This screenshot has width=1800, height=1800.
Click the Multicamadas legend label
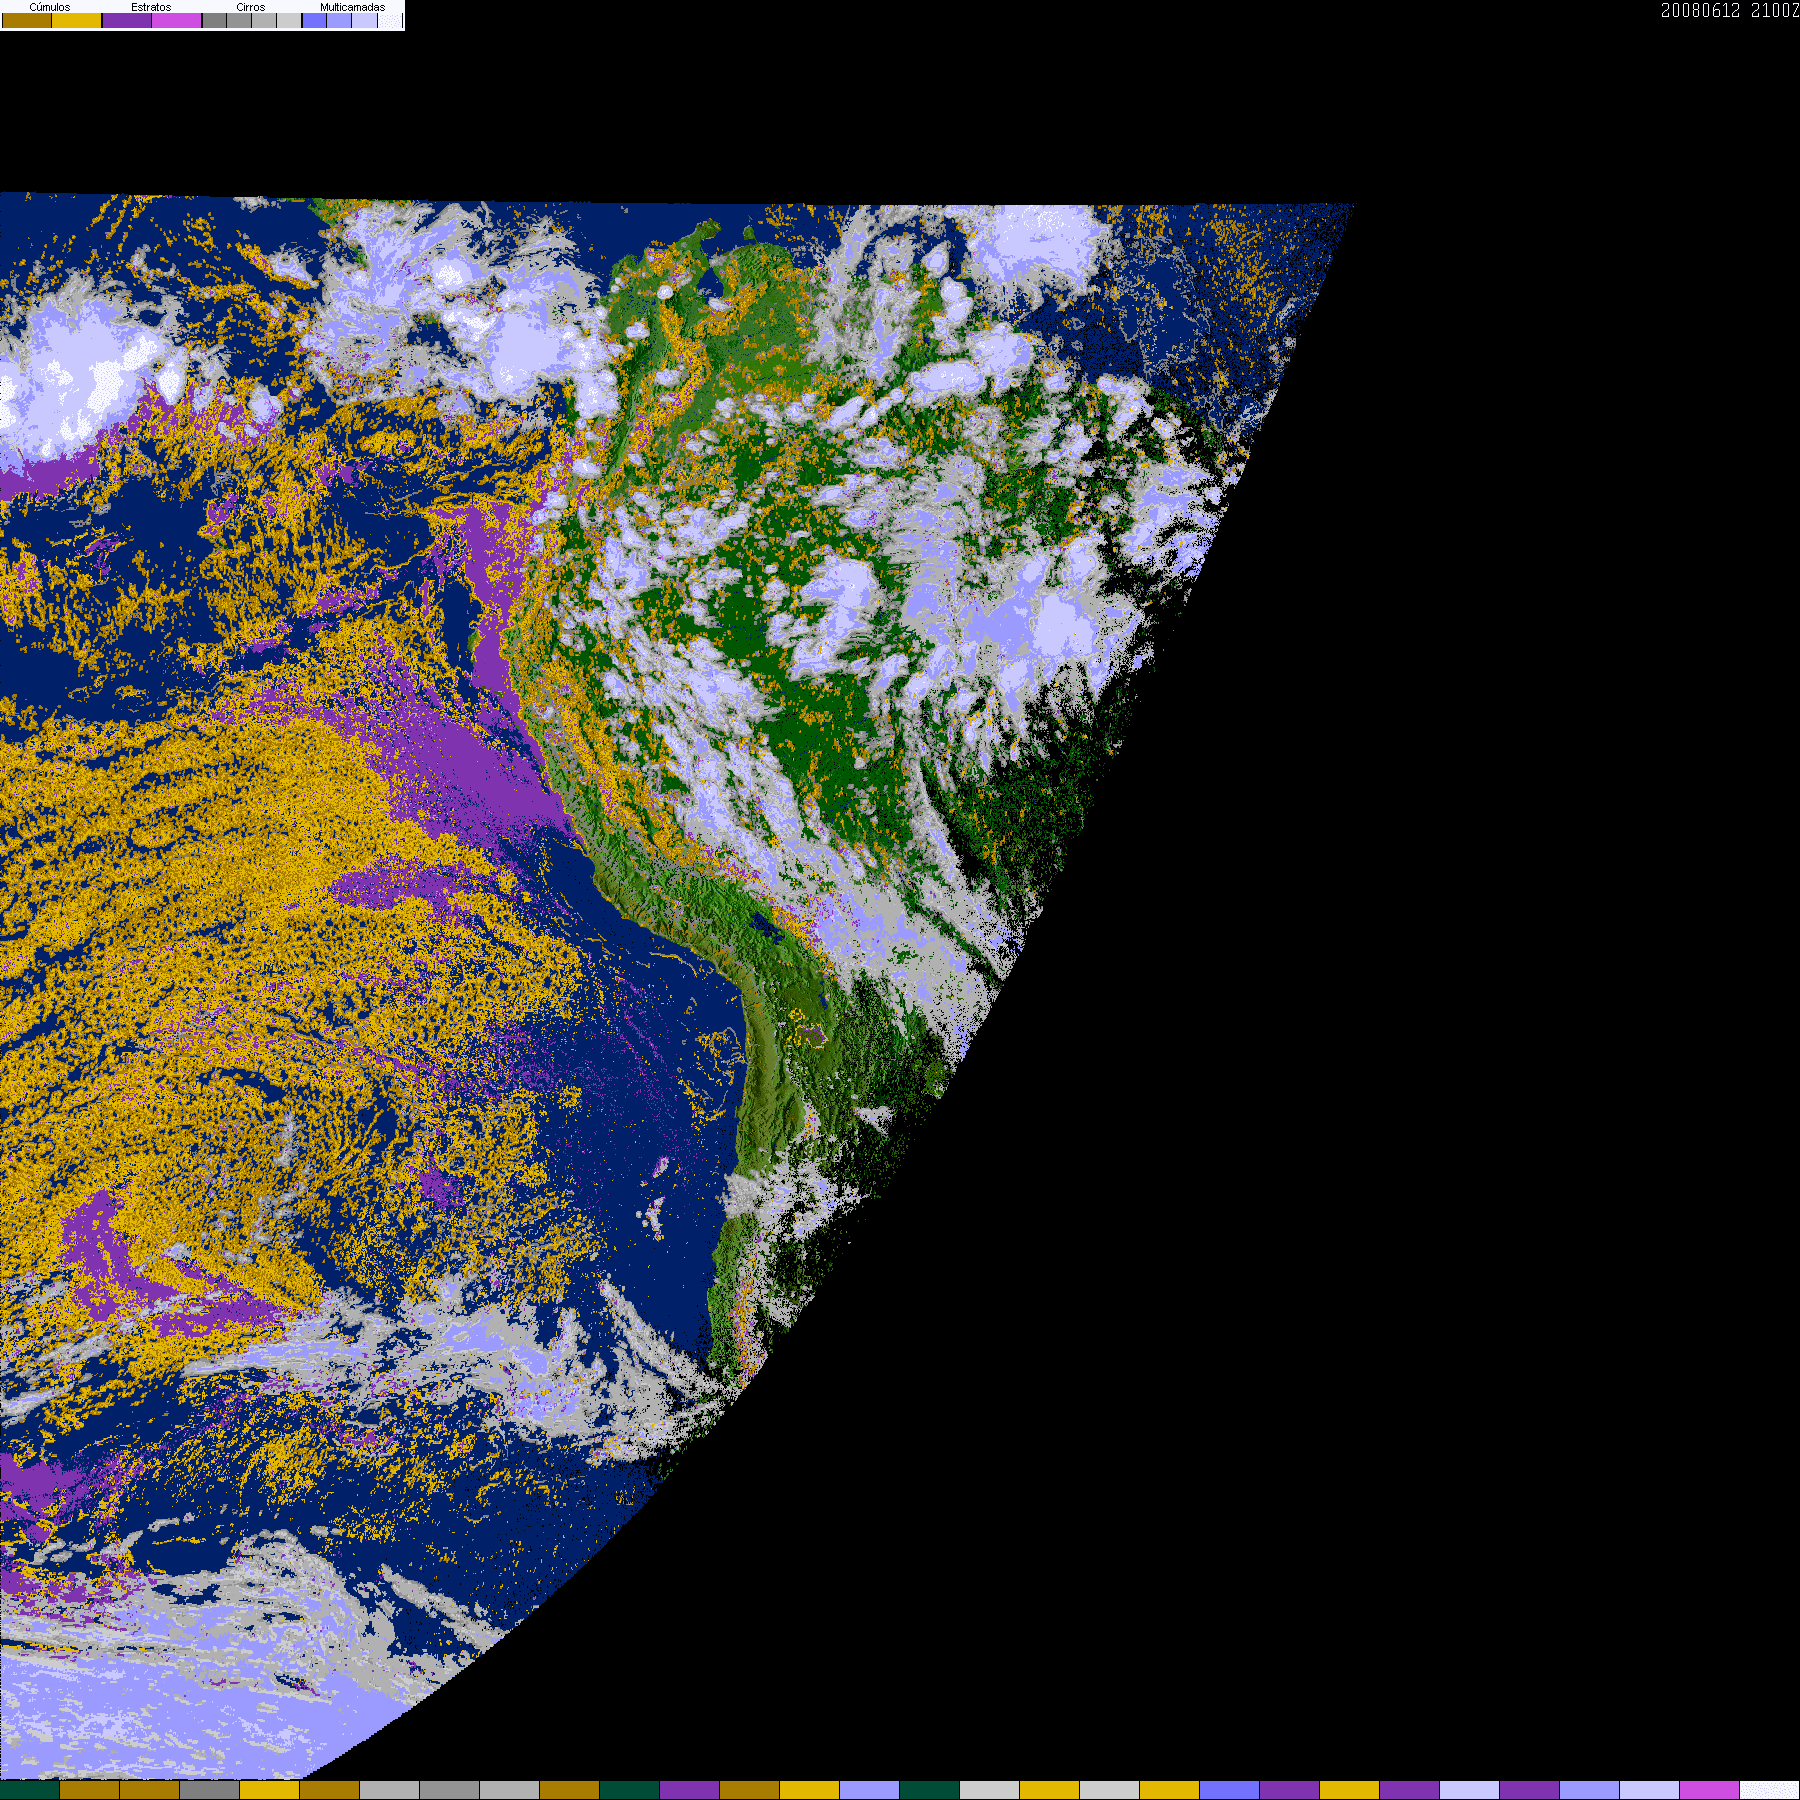[x=352, y=7]
